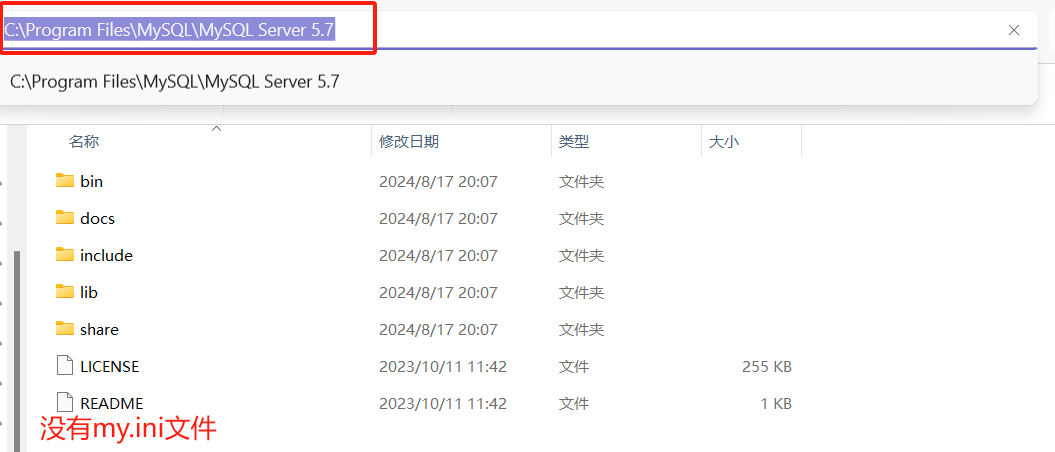Sort files by 修改日期 column

[408, 142]
